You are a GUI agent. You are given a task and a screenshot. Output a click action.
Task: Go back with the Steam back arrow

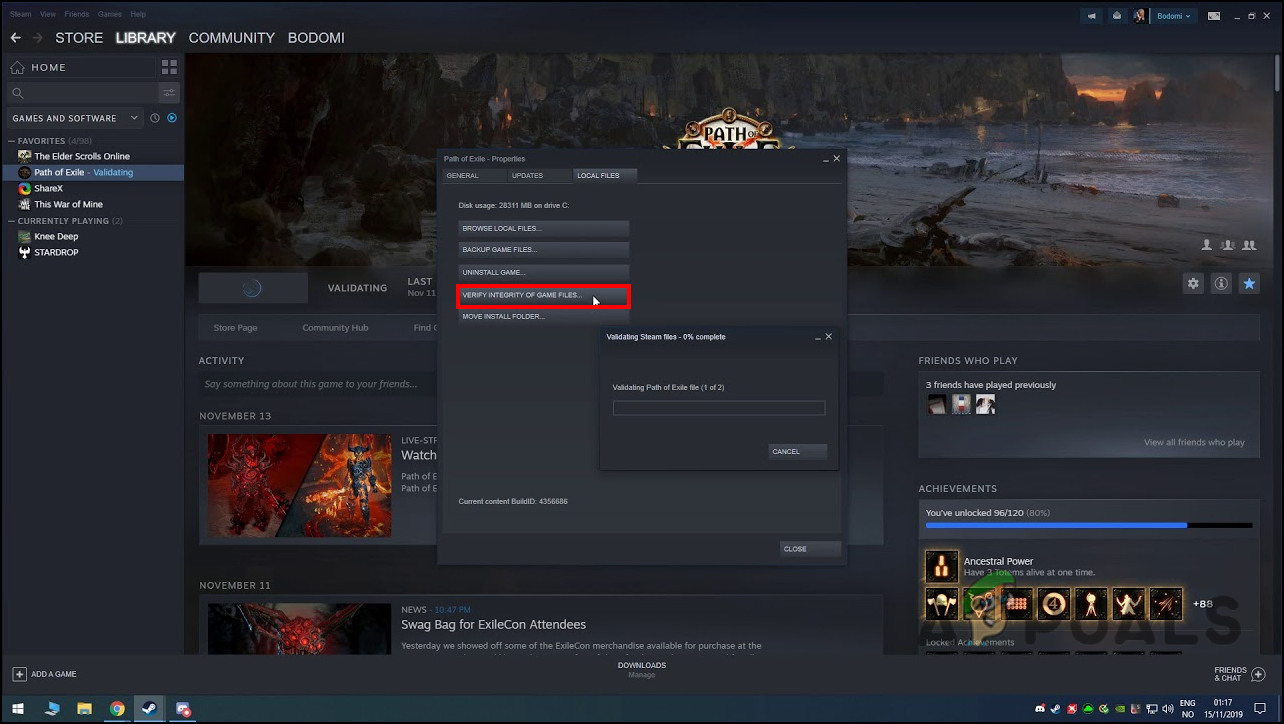pyautogui.click(x=15, y=38)
